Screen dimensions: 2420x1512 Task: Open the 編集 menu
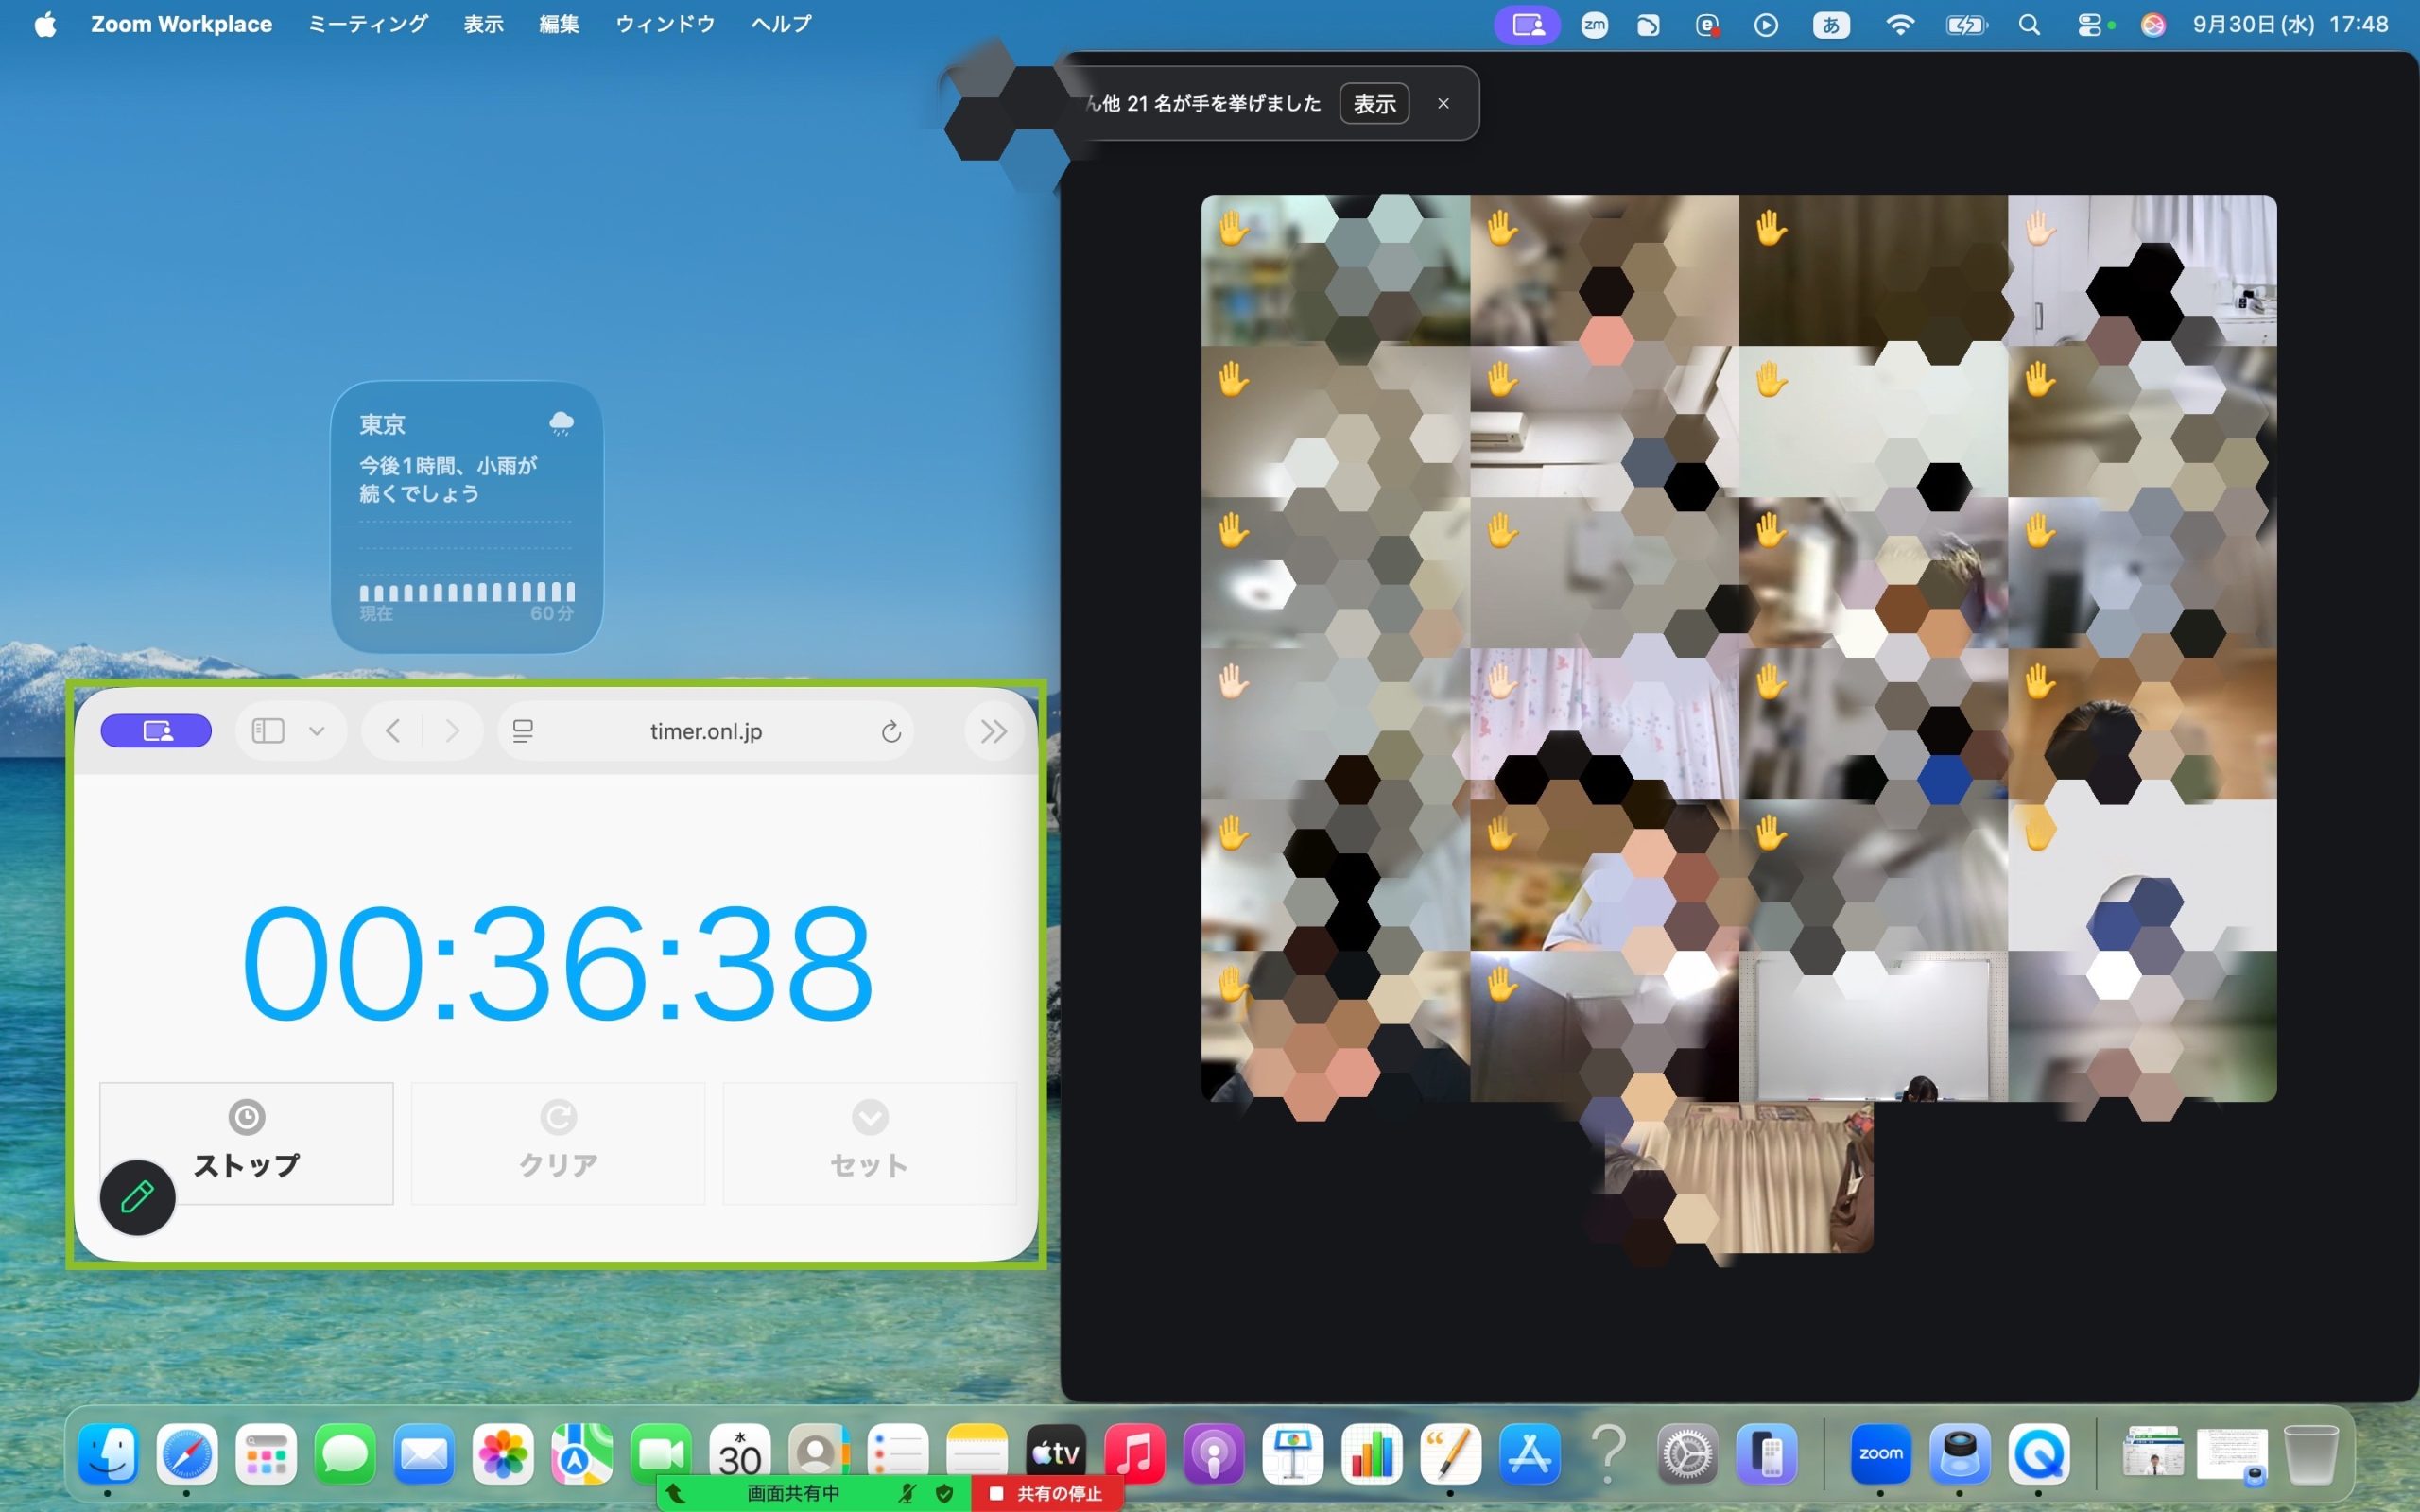559,24
